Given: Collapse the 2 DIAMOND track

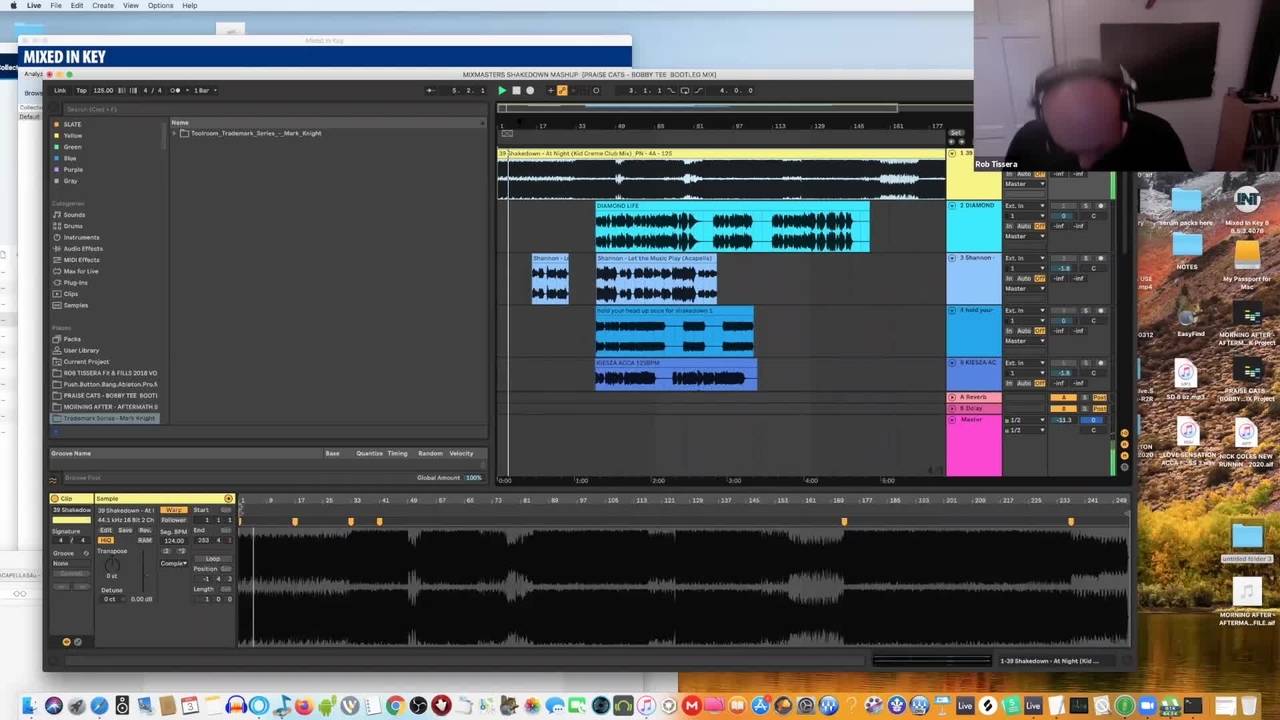Looking at the screenshot, I should [x=952, y=205].
